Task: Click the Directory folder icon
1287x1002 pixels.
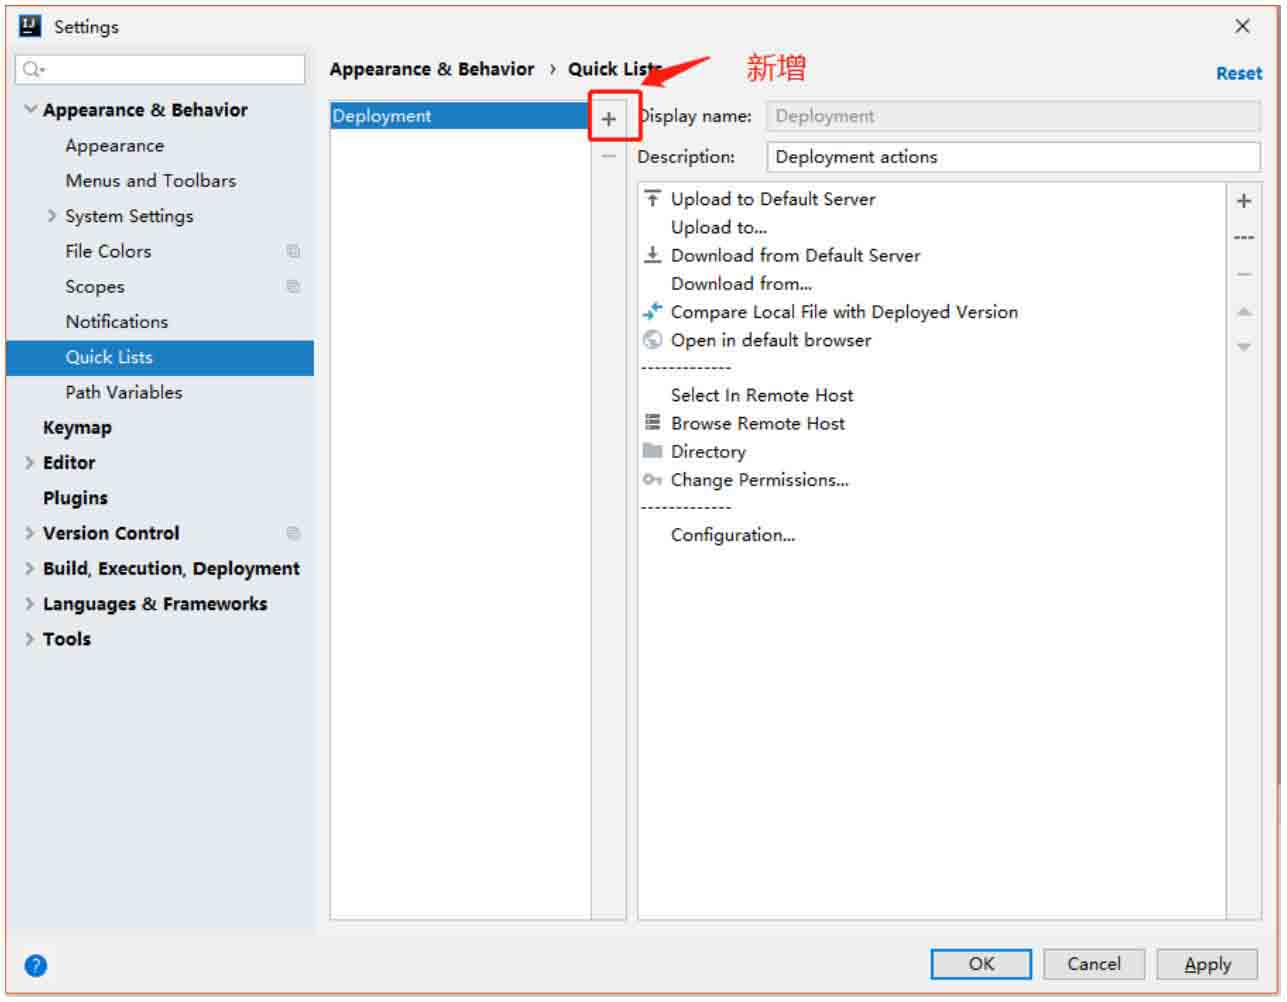Action: point(653,451)
